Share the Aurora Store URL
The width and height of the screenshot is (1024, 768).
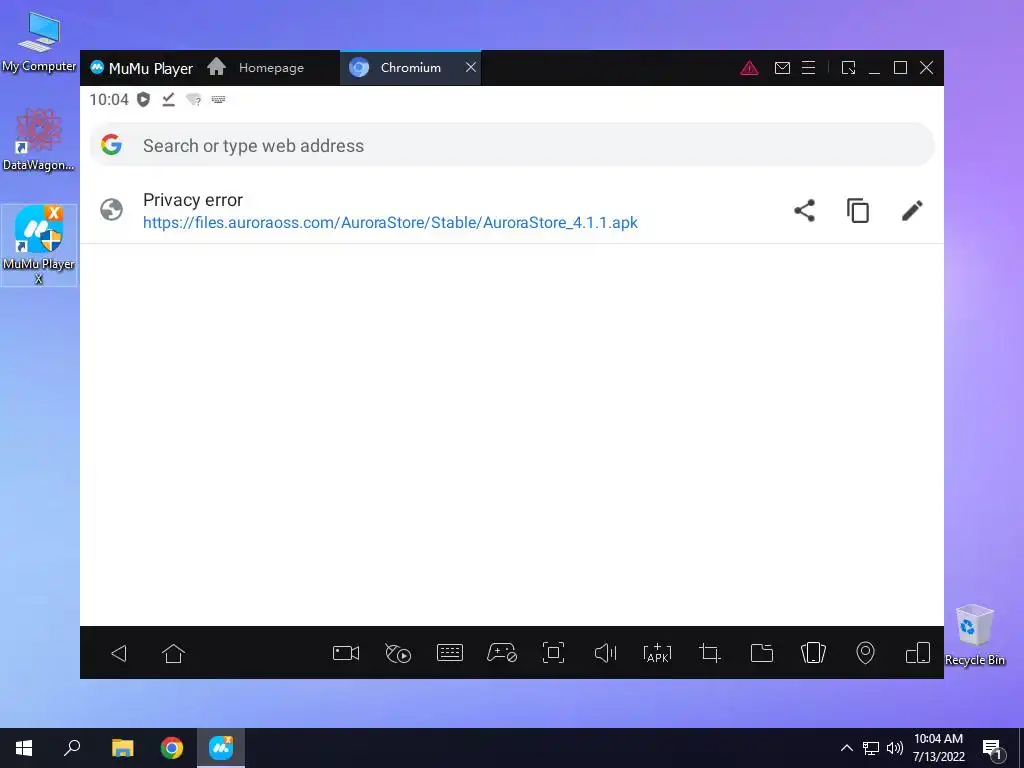pyautogui.click(x=805, y=210)
